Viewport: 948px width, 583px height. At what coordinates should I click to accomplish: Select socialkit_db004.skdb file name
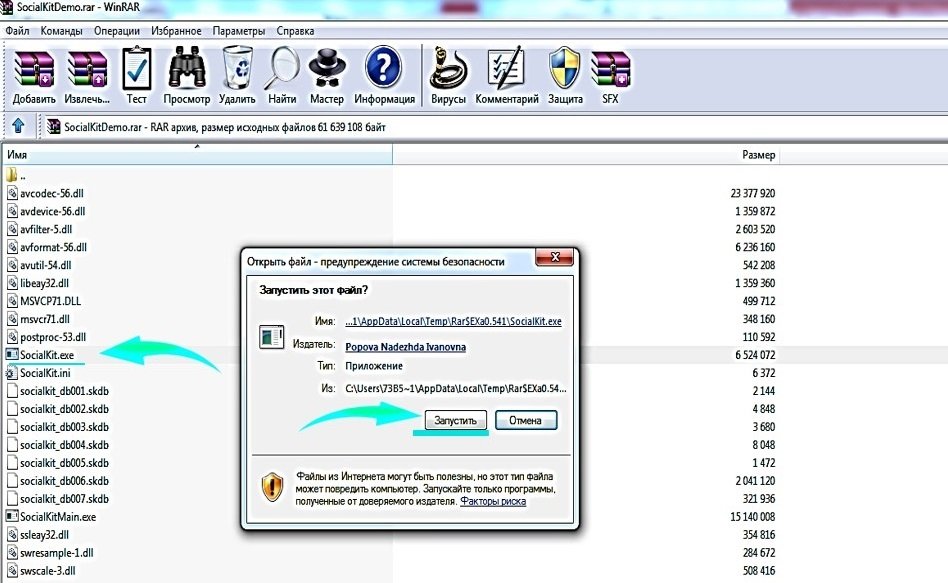pos(64,445)
